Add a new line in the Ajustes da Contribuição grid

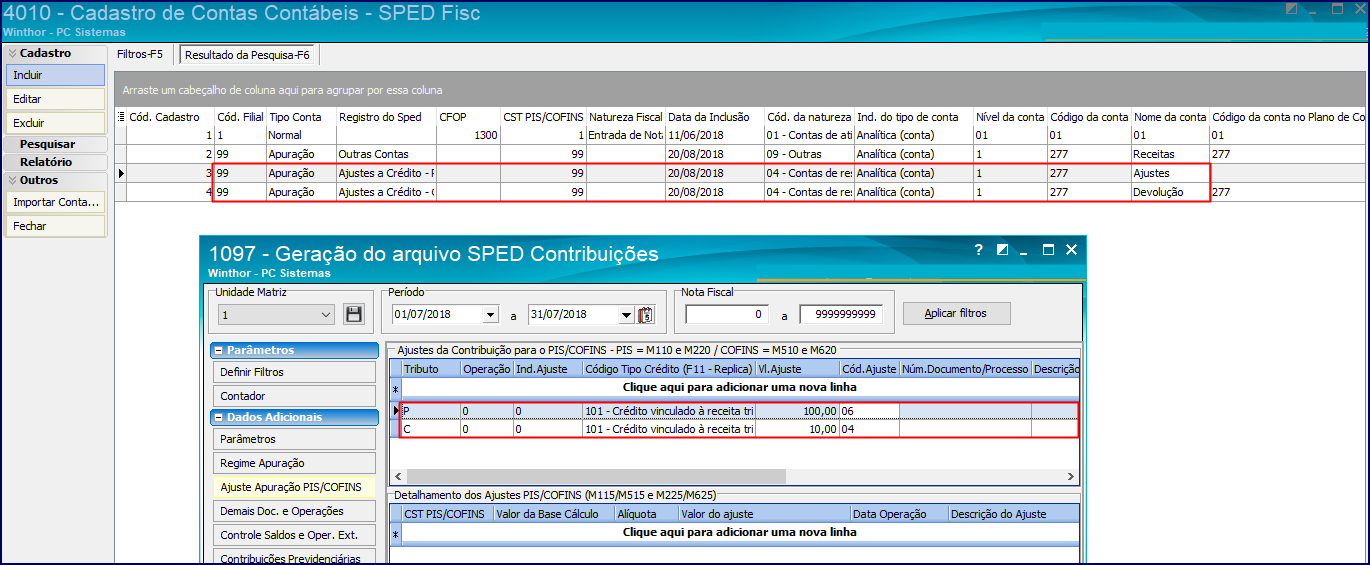[x=740, y=387]
